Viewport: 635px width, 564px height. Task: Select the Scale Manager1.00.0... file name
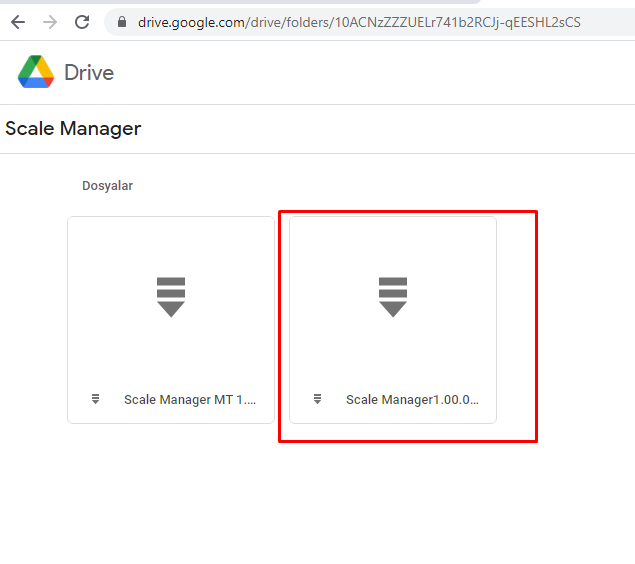[x=412, y=400]
